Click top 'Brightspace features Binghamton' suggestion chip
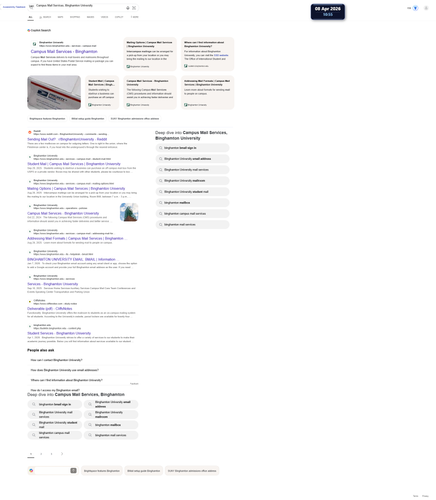 pos(47,119)
